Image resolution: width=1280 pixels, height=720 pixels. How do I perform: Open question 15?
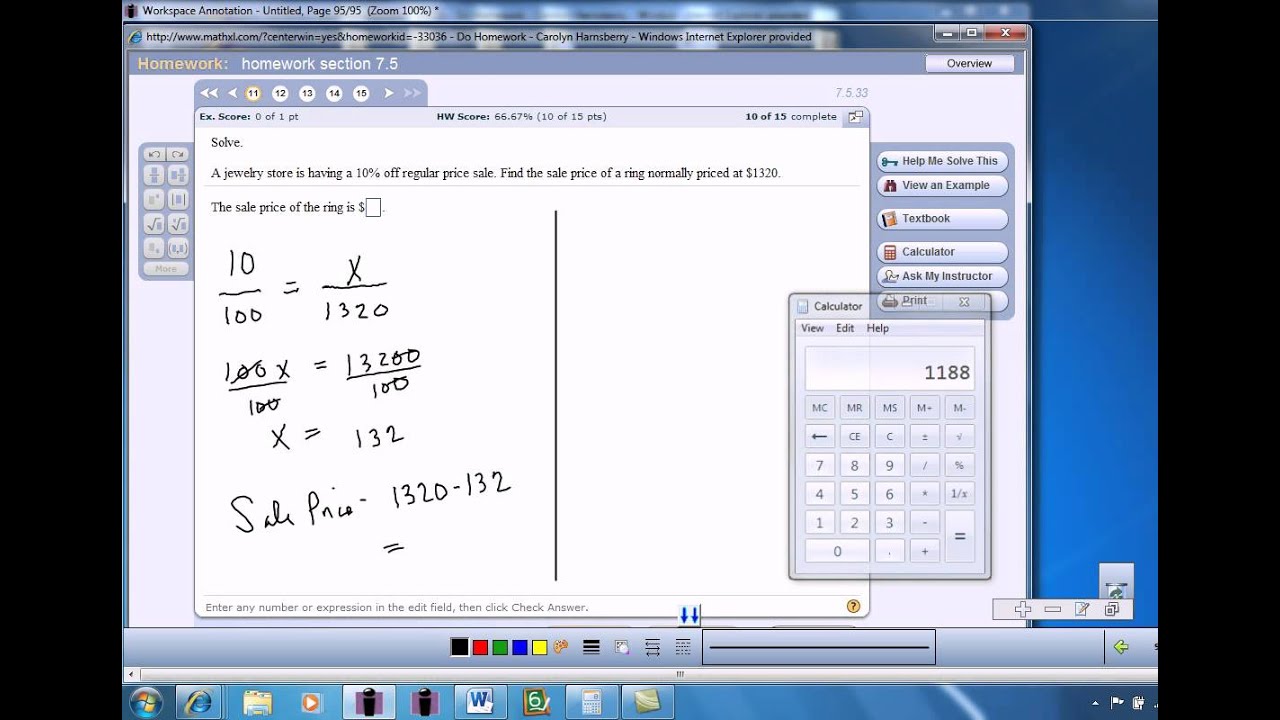coord(361,93)
